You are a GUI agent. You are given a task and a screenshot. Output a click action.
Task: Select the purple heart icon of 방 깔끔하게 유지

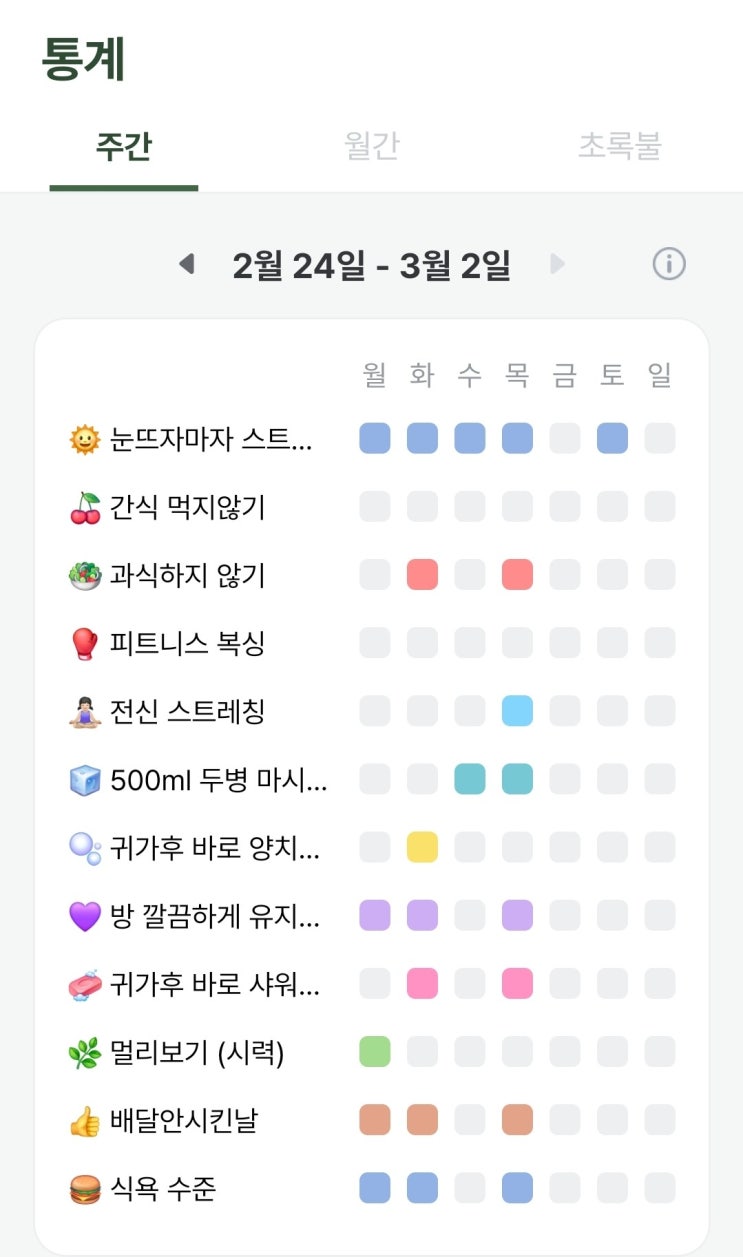85,917
